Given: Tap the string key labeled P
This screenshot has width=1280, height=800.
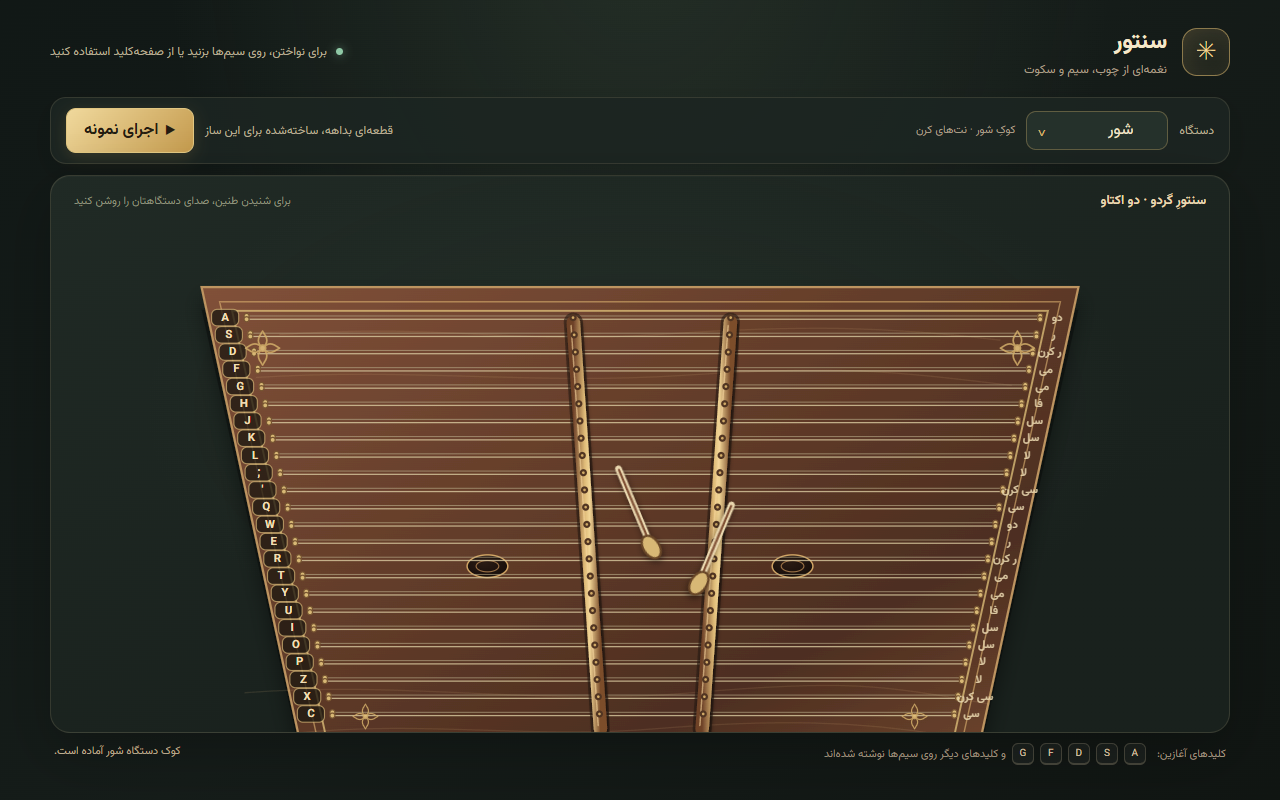Looking at the screenshot, I should [299, 662].
